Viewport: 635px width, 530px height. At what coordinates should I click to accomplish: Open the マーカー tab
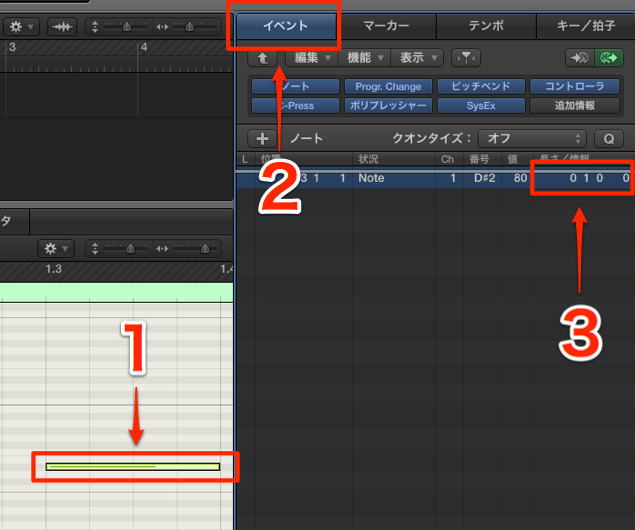(x=386, y=26)
